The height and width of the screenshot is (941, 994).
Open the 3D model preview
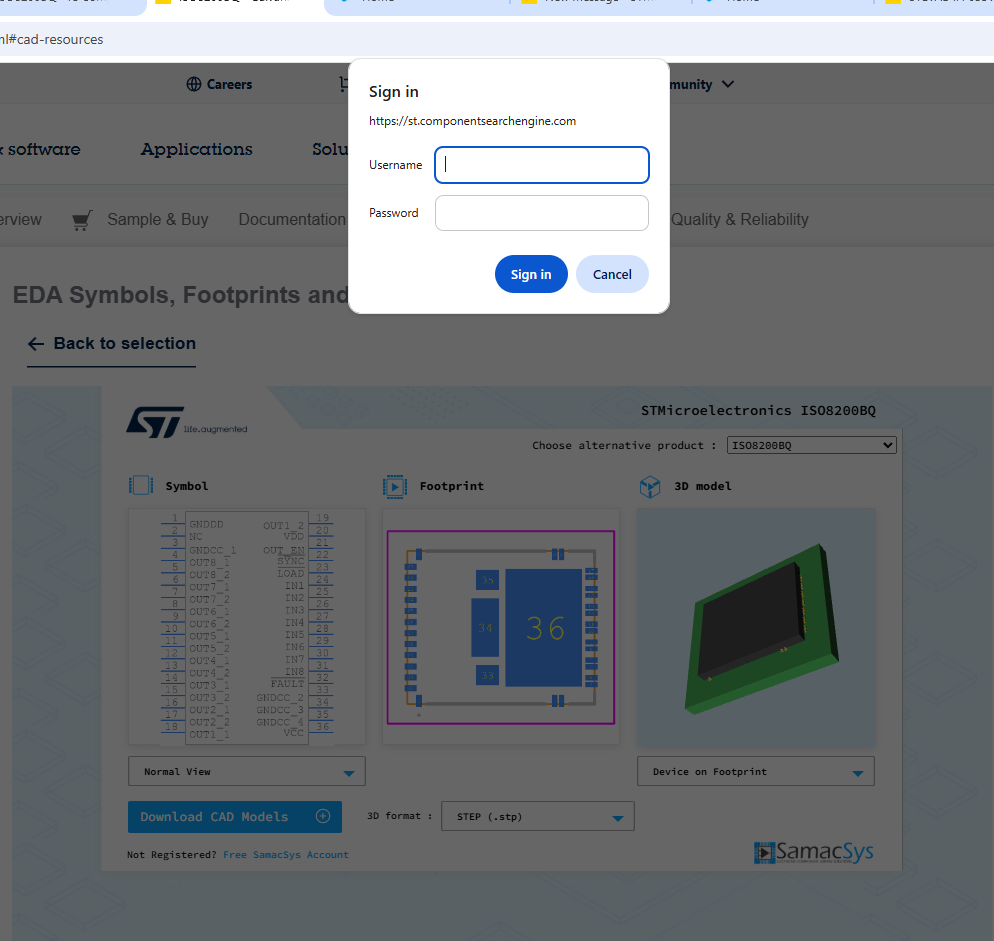(756, 626)
